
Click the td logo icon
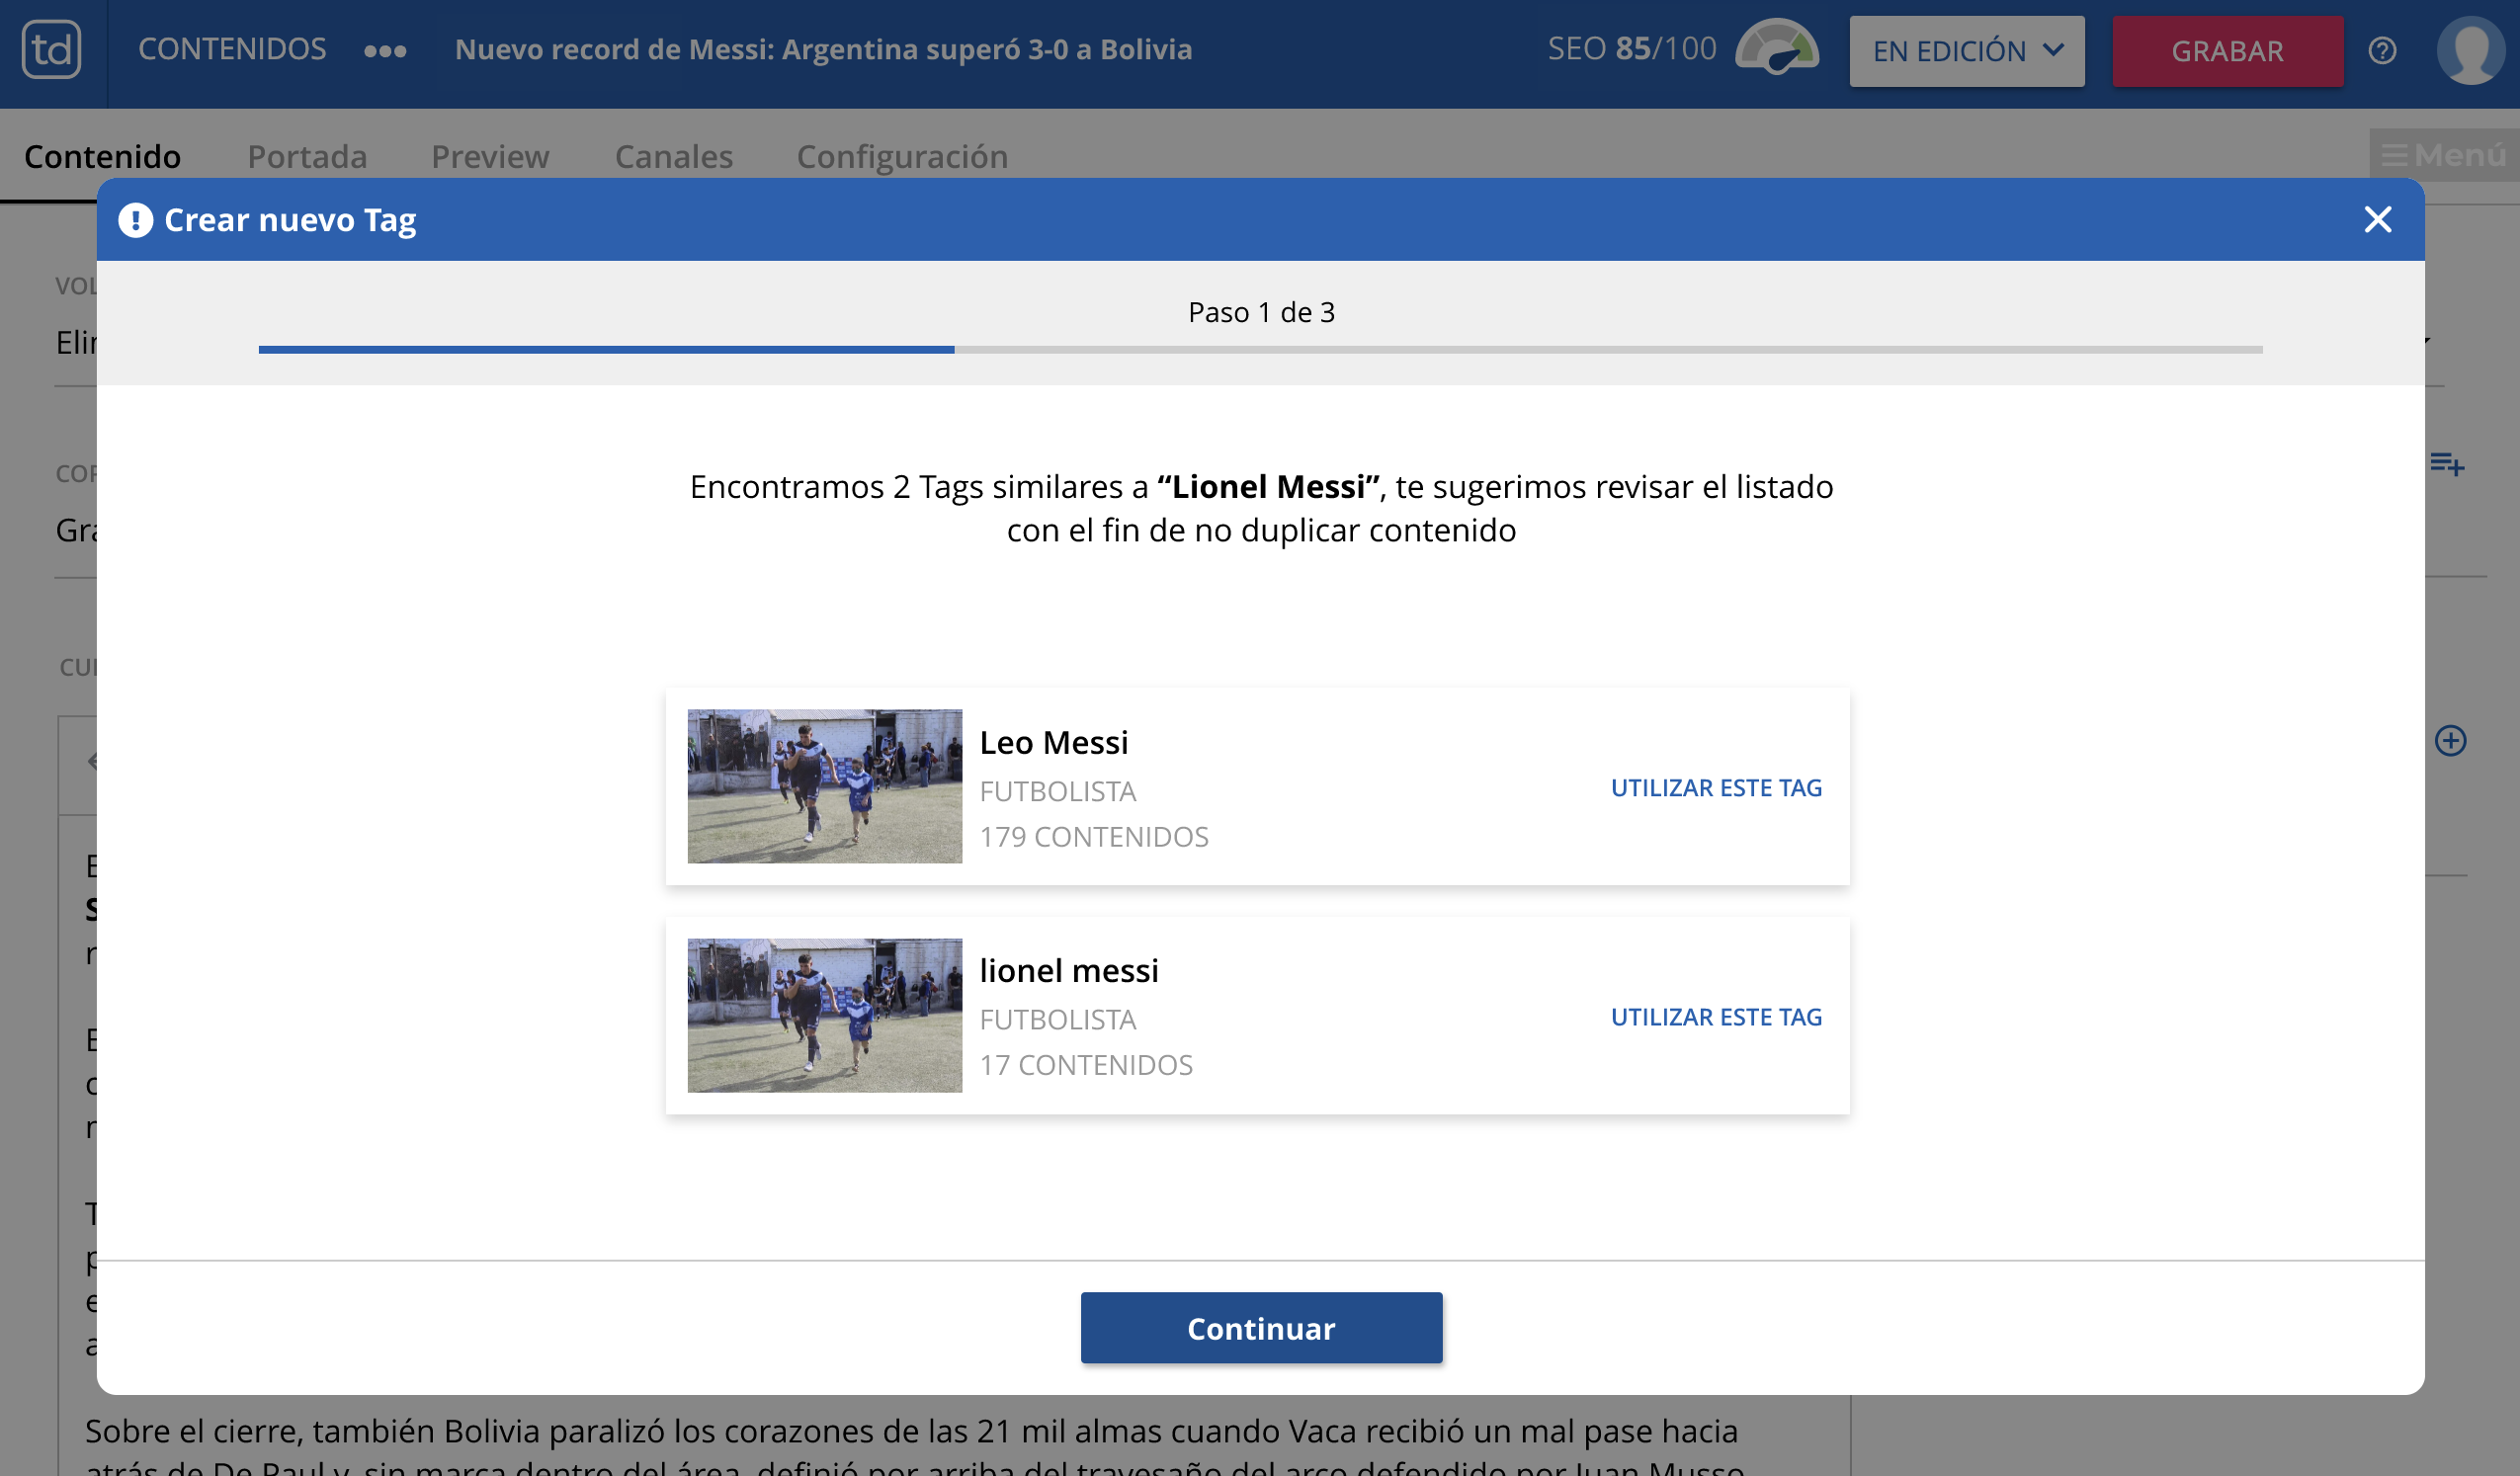tap(51, 49)
